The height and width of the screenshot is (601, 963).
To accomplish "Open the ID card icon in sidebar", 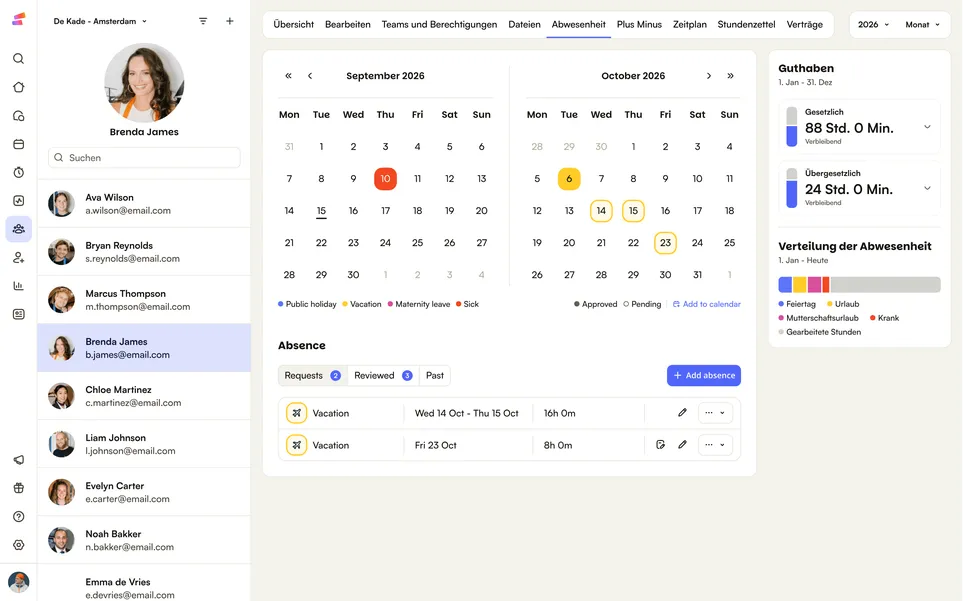I will click(x=18, y=314).
